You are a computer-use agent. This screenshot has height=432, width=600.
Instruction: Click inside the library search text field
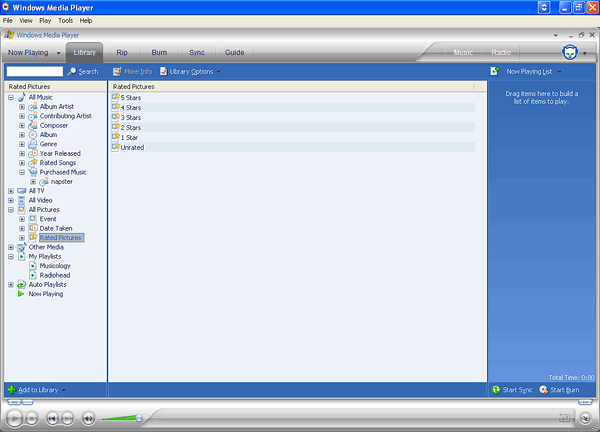[x=34, y=72]
